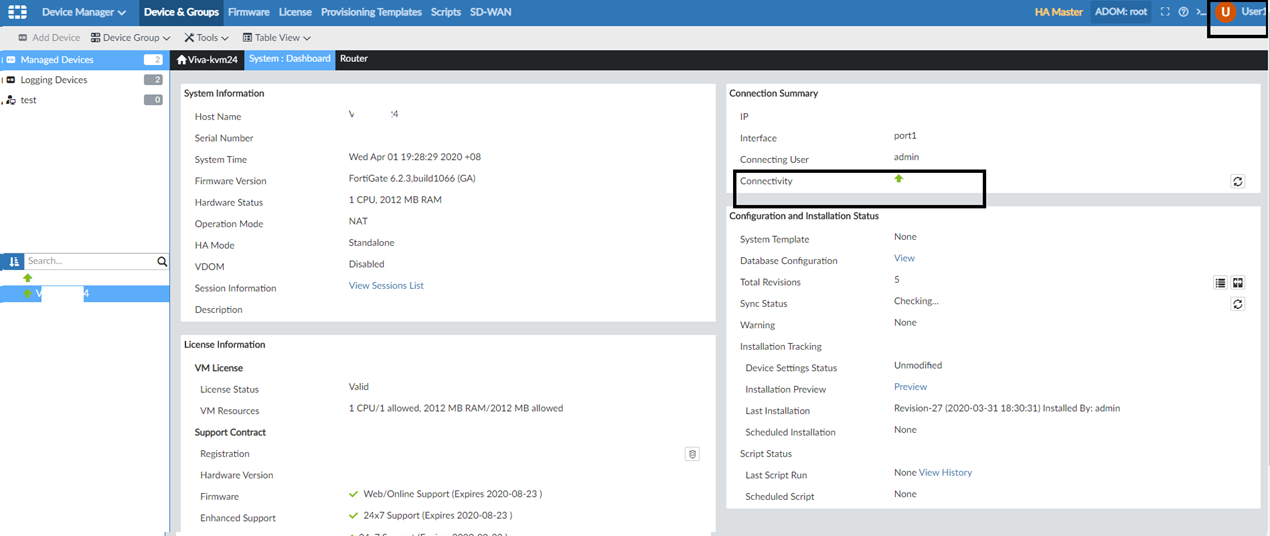Click Total Revisions value 5
This screenshot has width=1270, height=536.
(x=897, y=280)
